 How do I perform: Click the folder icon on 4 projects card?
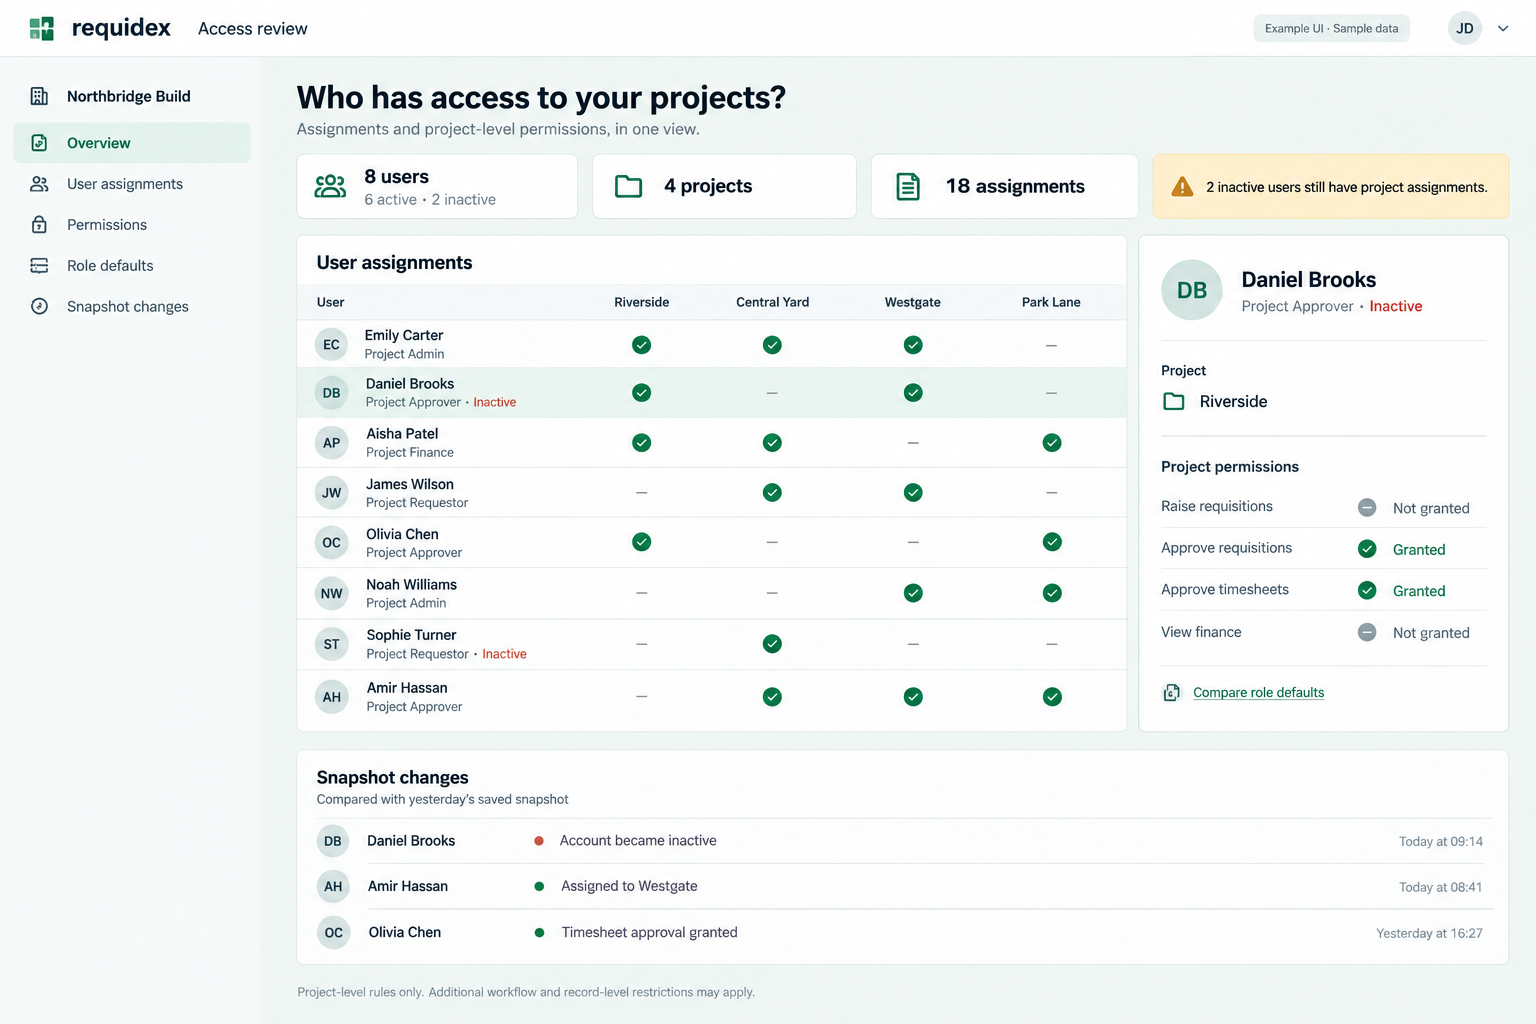(628, 186)
